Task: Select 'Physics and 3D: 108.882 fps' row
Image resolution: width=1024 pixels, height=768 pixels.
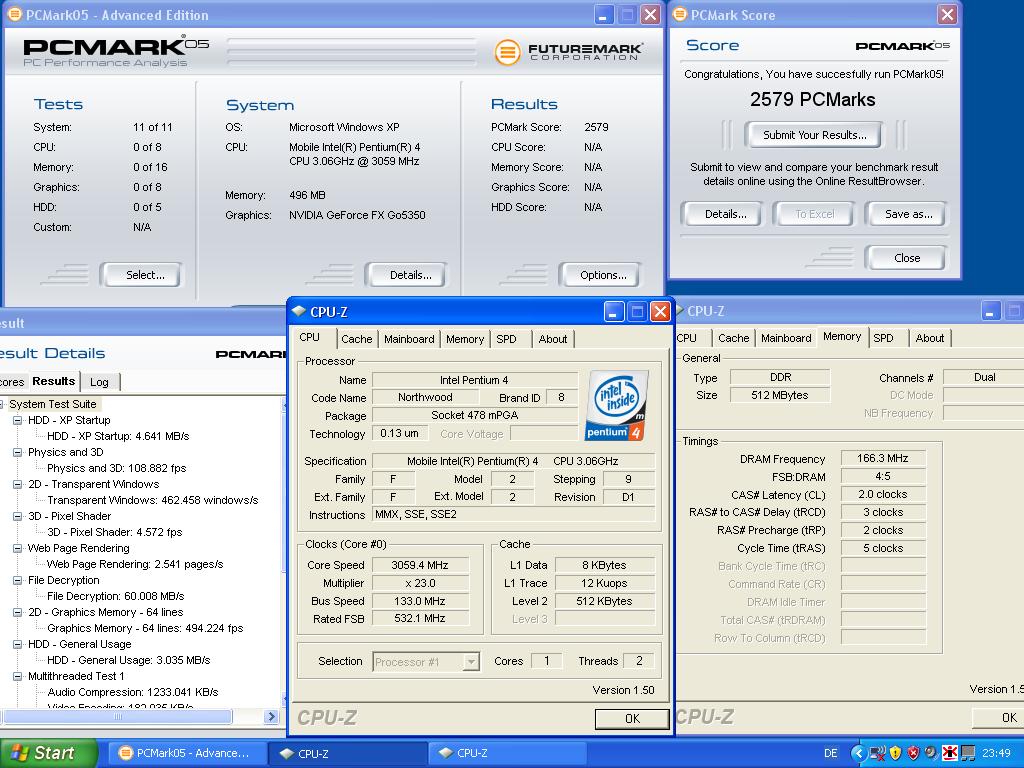Action: [116, 468]
